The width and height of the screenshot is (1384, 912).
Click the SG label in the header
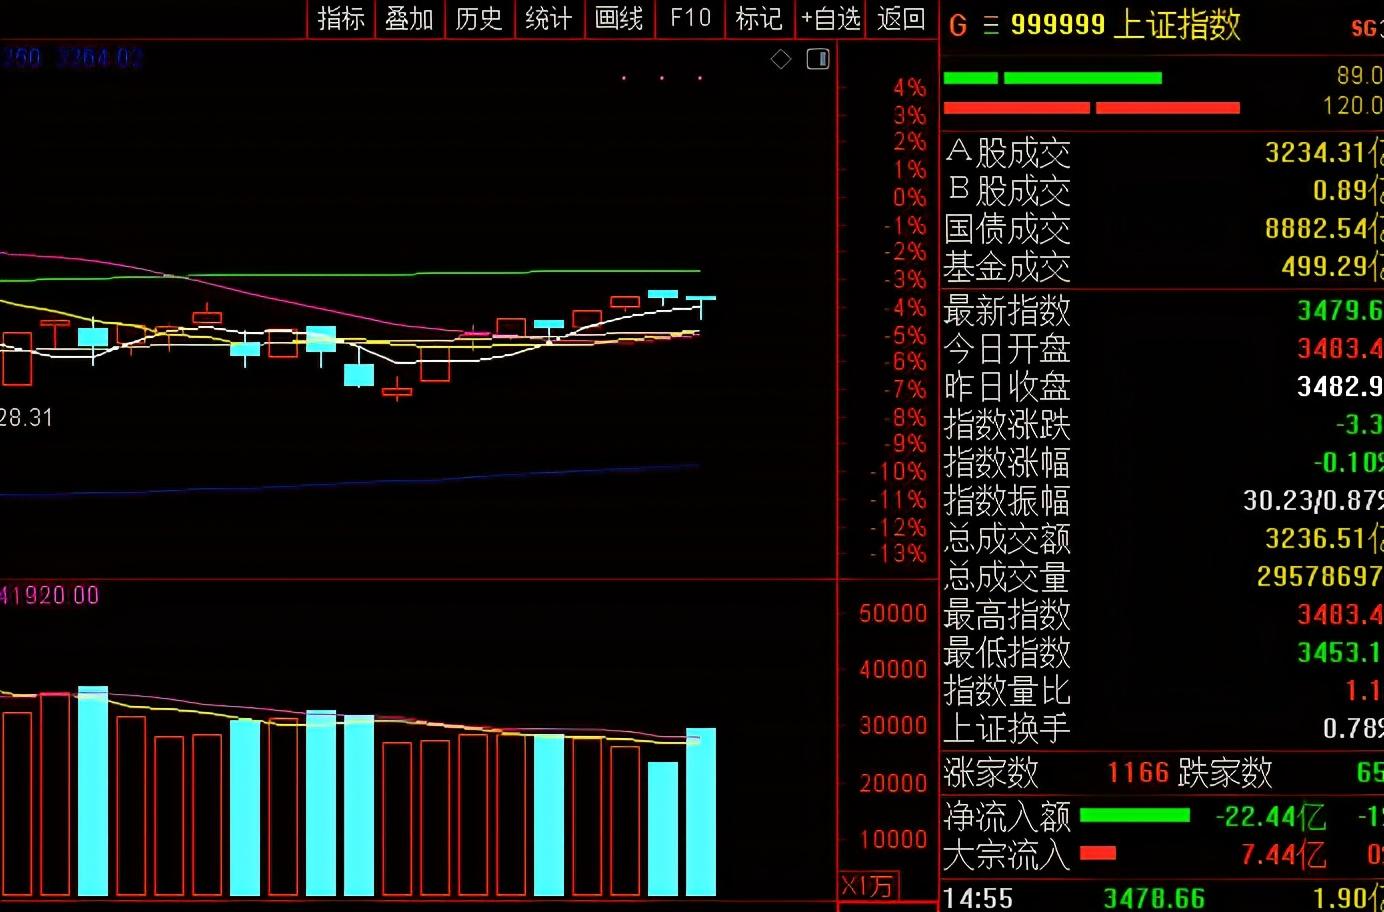point(1366,28)
